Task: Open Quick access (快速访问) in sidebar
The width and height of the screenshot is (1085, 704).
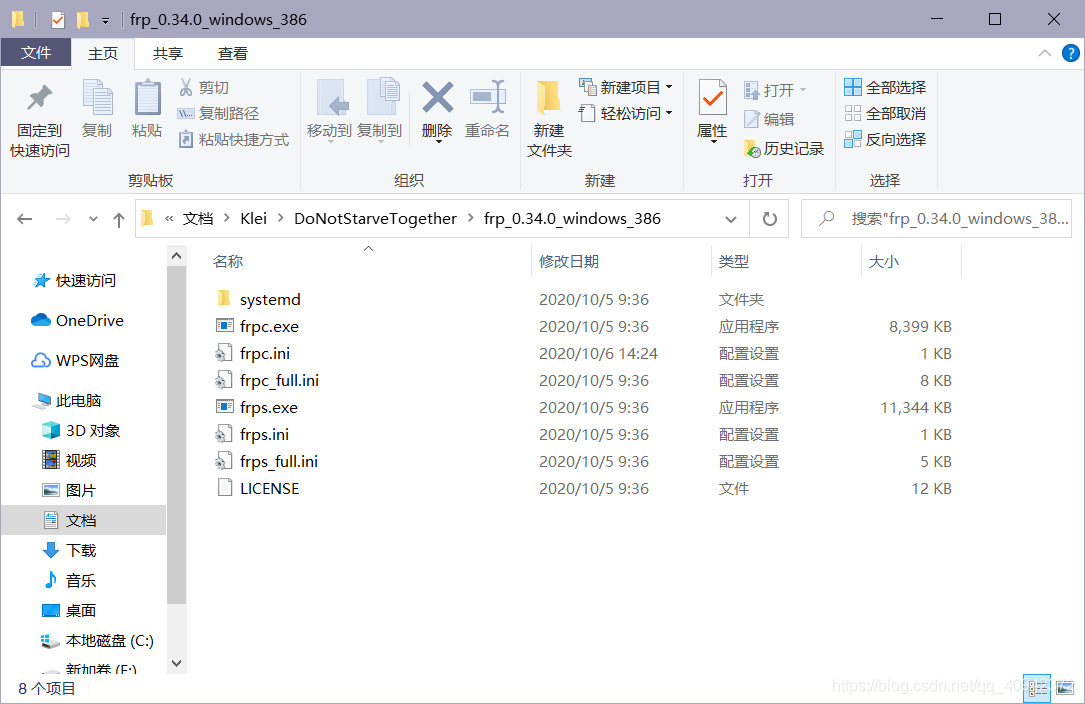Action: tap(75, 280)
